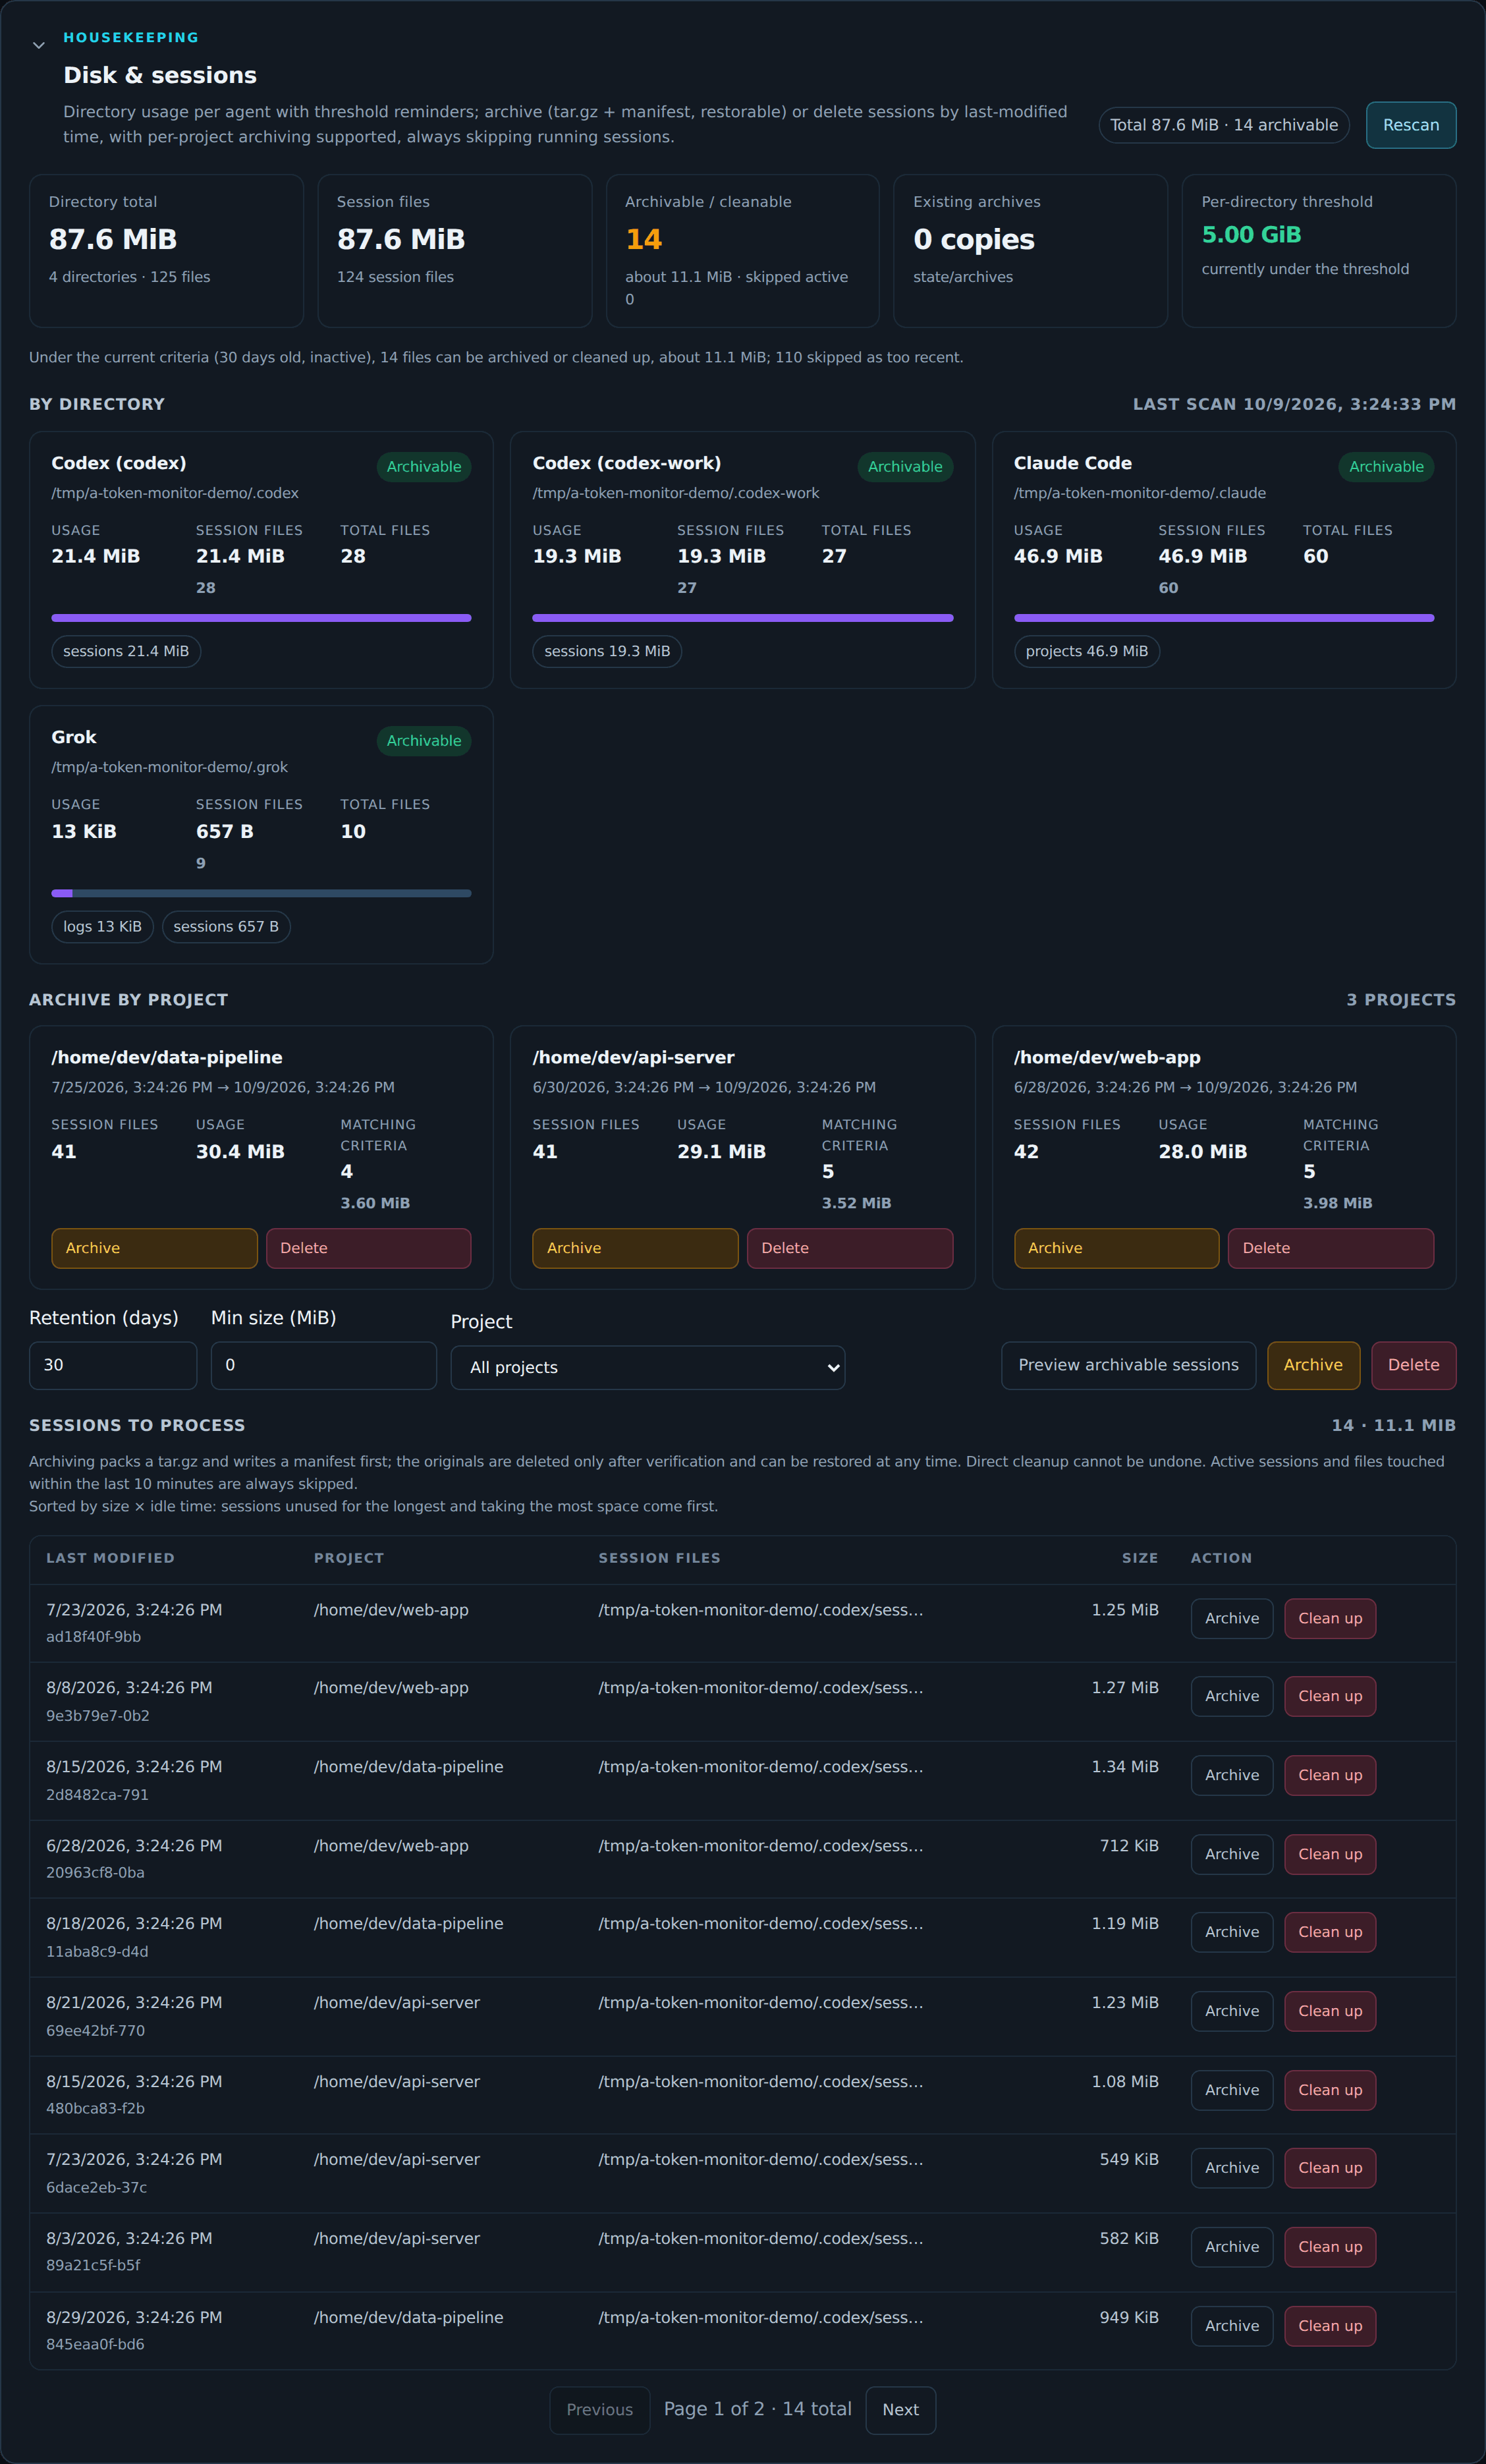The image size is (1486, 2464).
Task: Archive the /home/dev/api-server project
Action: [x=635, y=1248]
